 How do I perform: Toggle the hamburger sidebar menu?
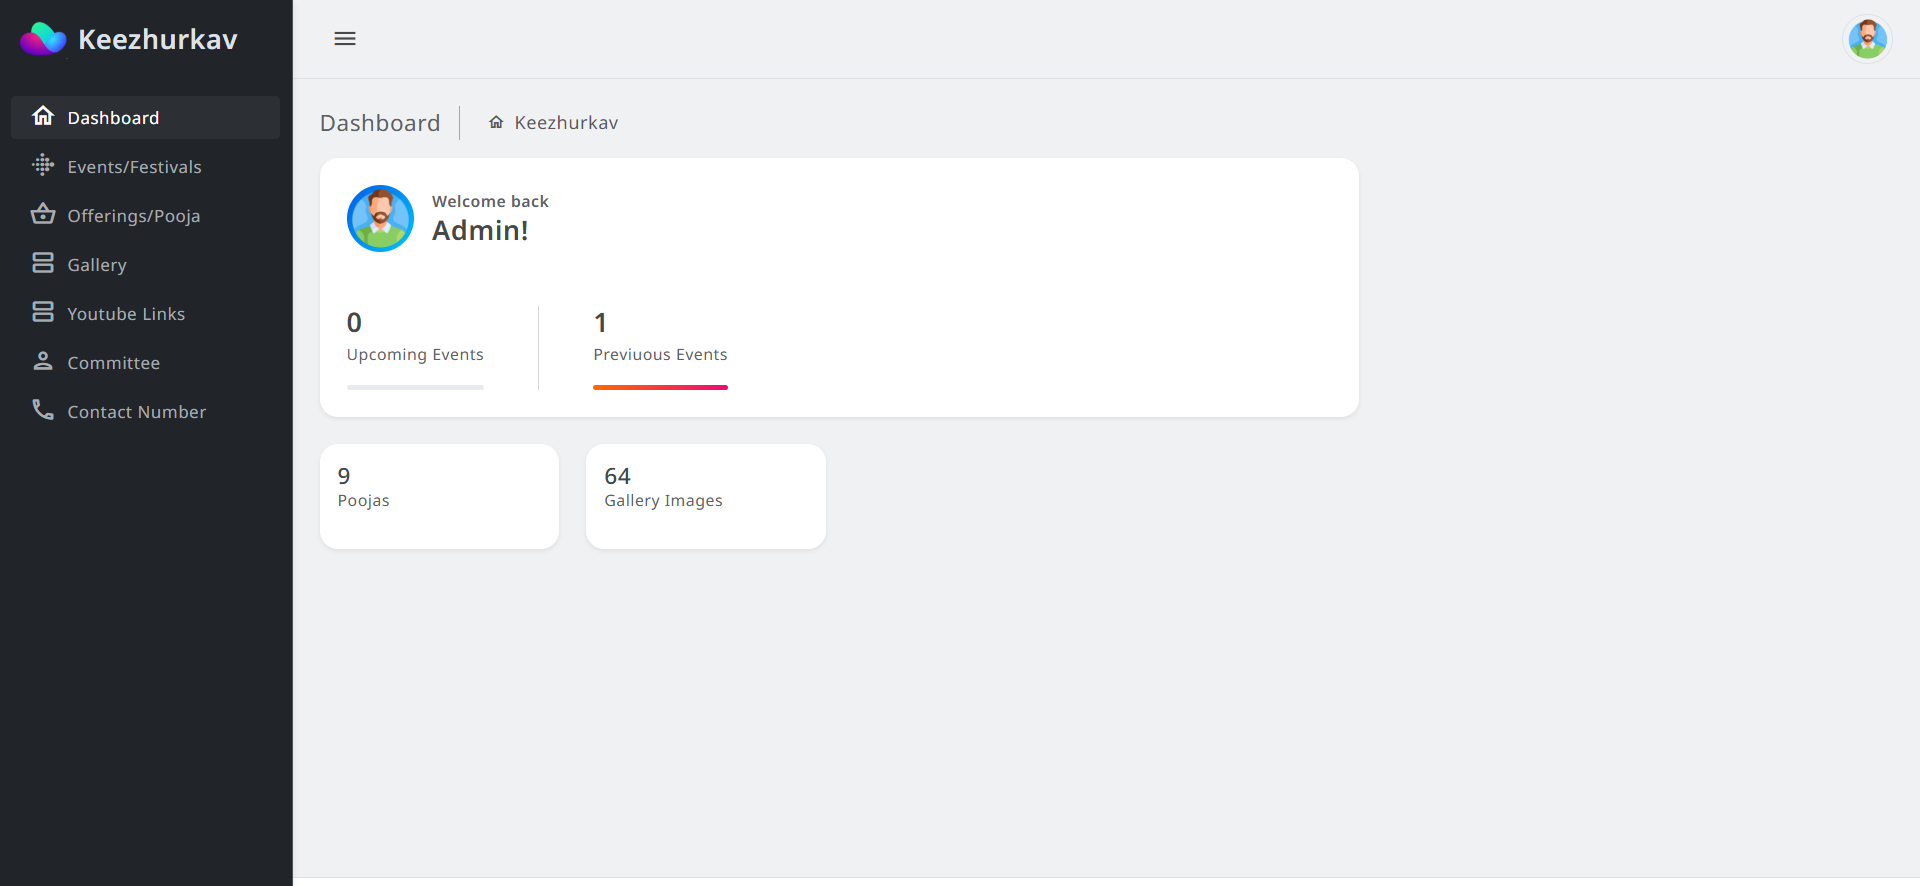pyautogui.click(x=345, y=39)
